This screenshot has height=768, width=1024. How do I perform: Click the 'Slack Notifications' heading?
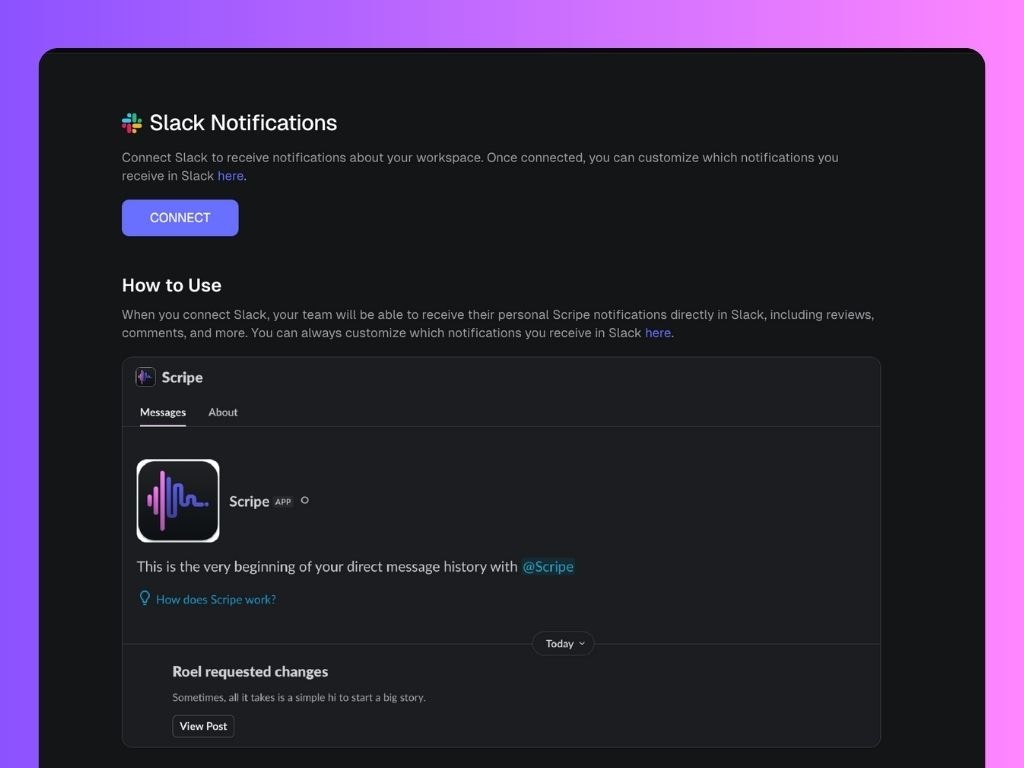[243, 123]
